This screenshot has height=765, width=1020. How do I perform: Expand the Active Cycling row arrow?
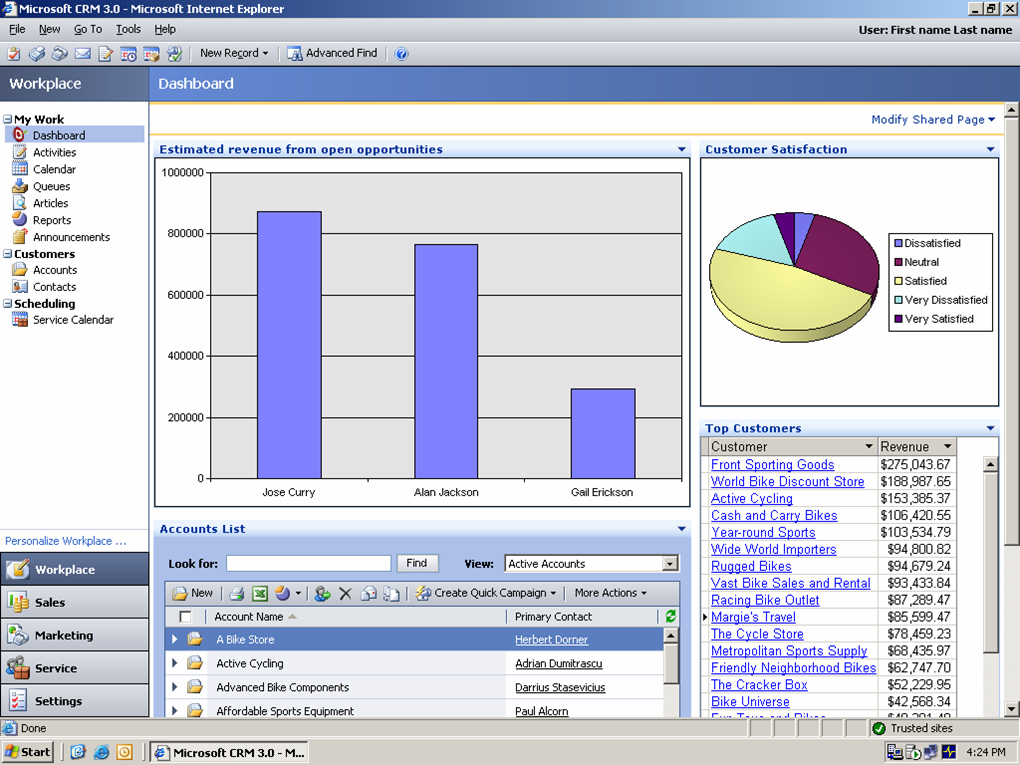point(175,664)
